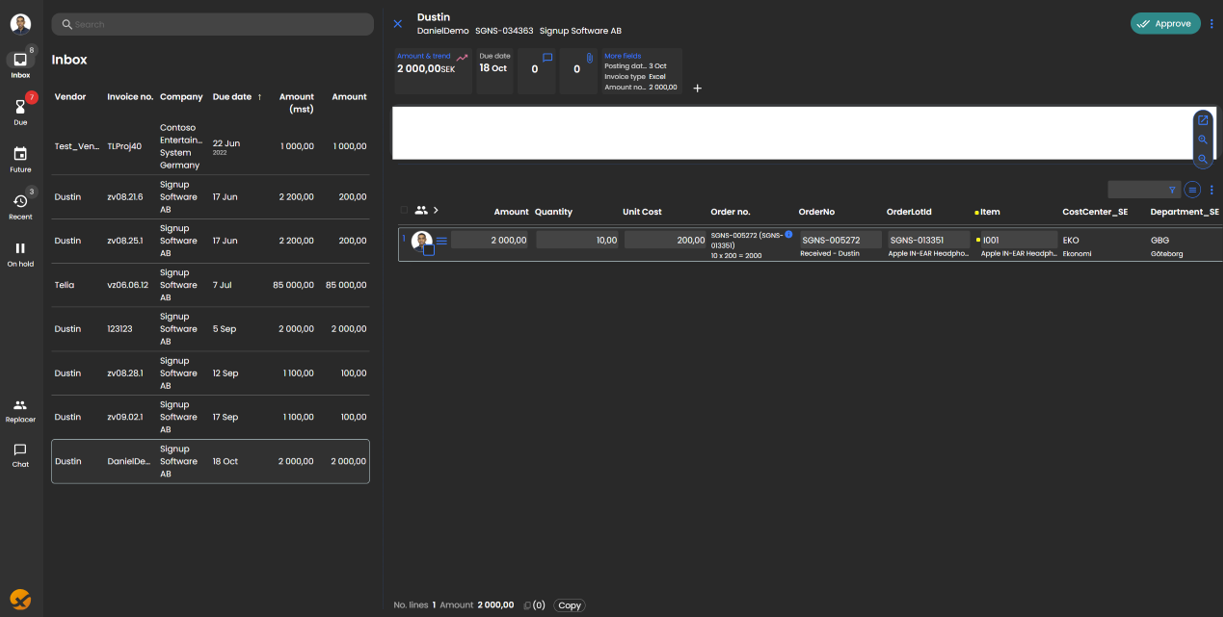Viewport: 1223px width, 617px height.
Task: Open the Replacer sidebar icon
Action: pyautogui.click(x=20, y=410)
